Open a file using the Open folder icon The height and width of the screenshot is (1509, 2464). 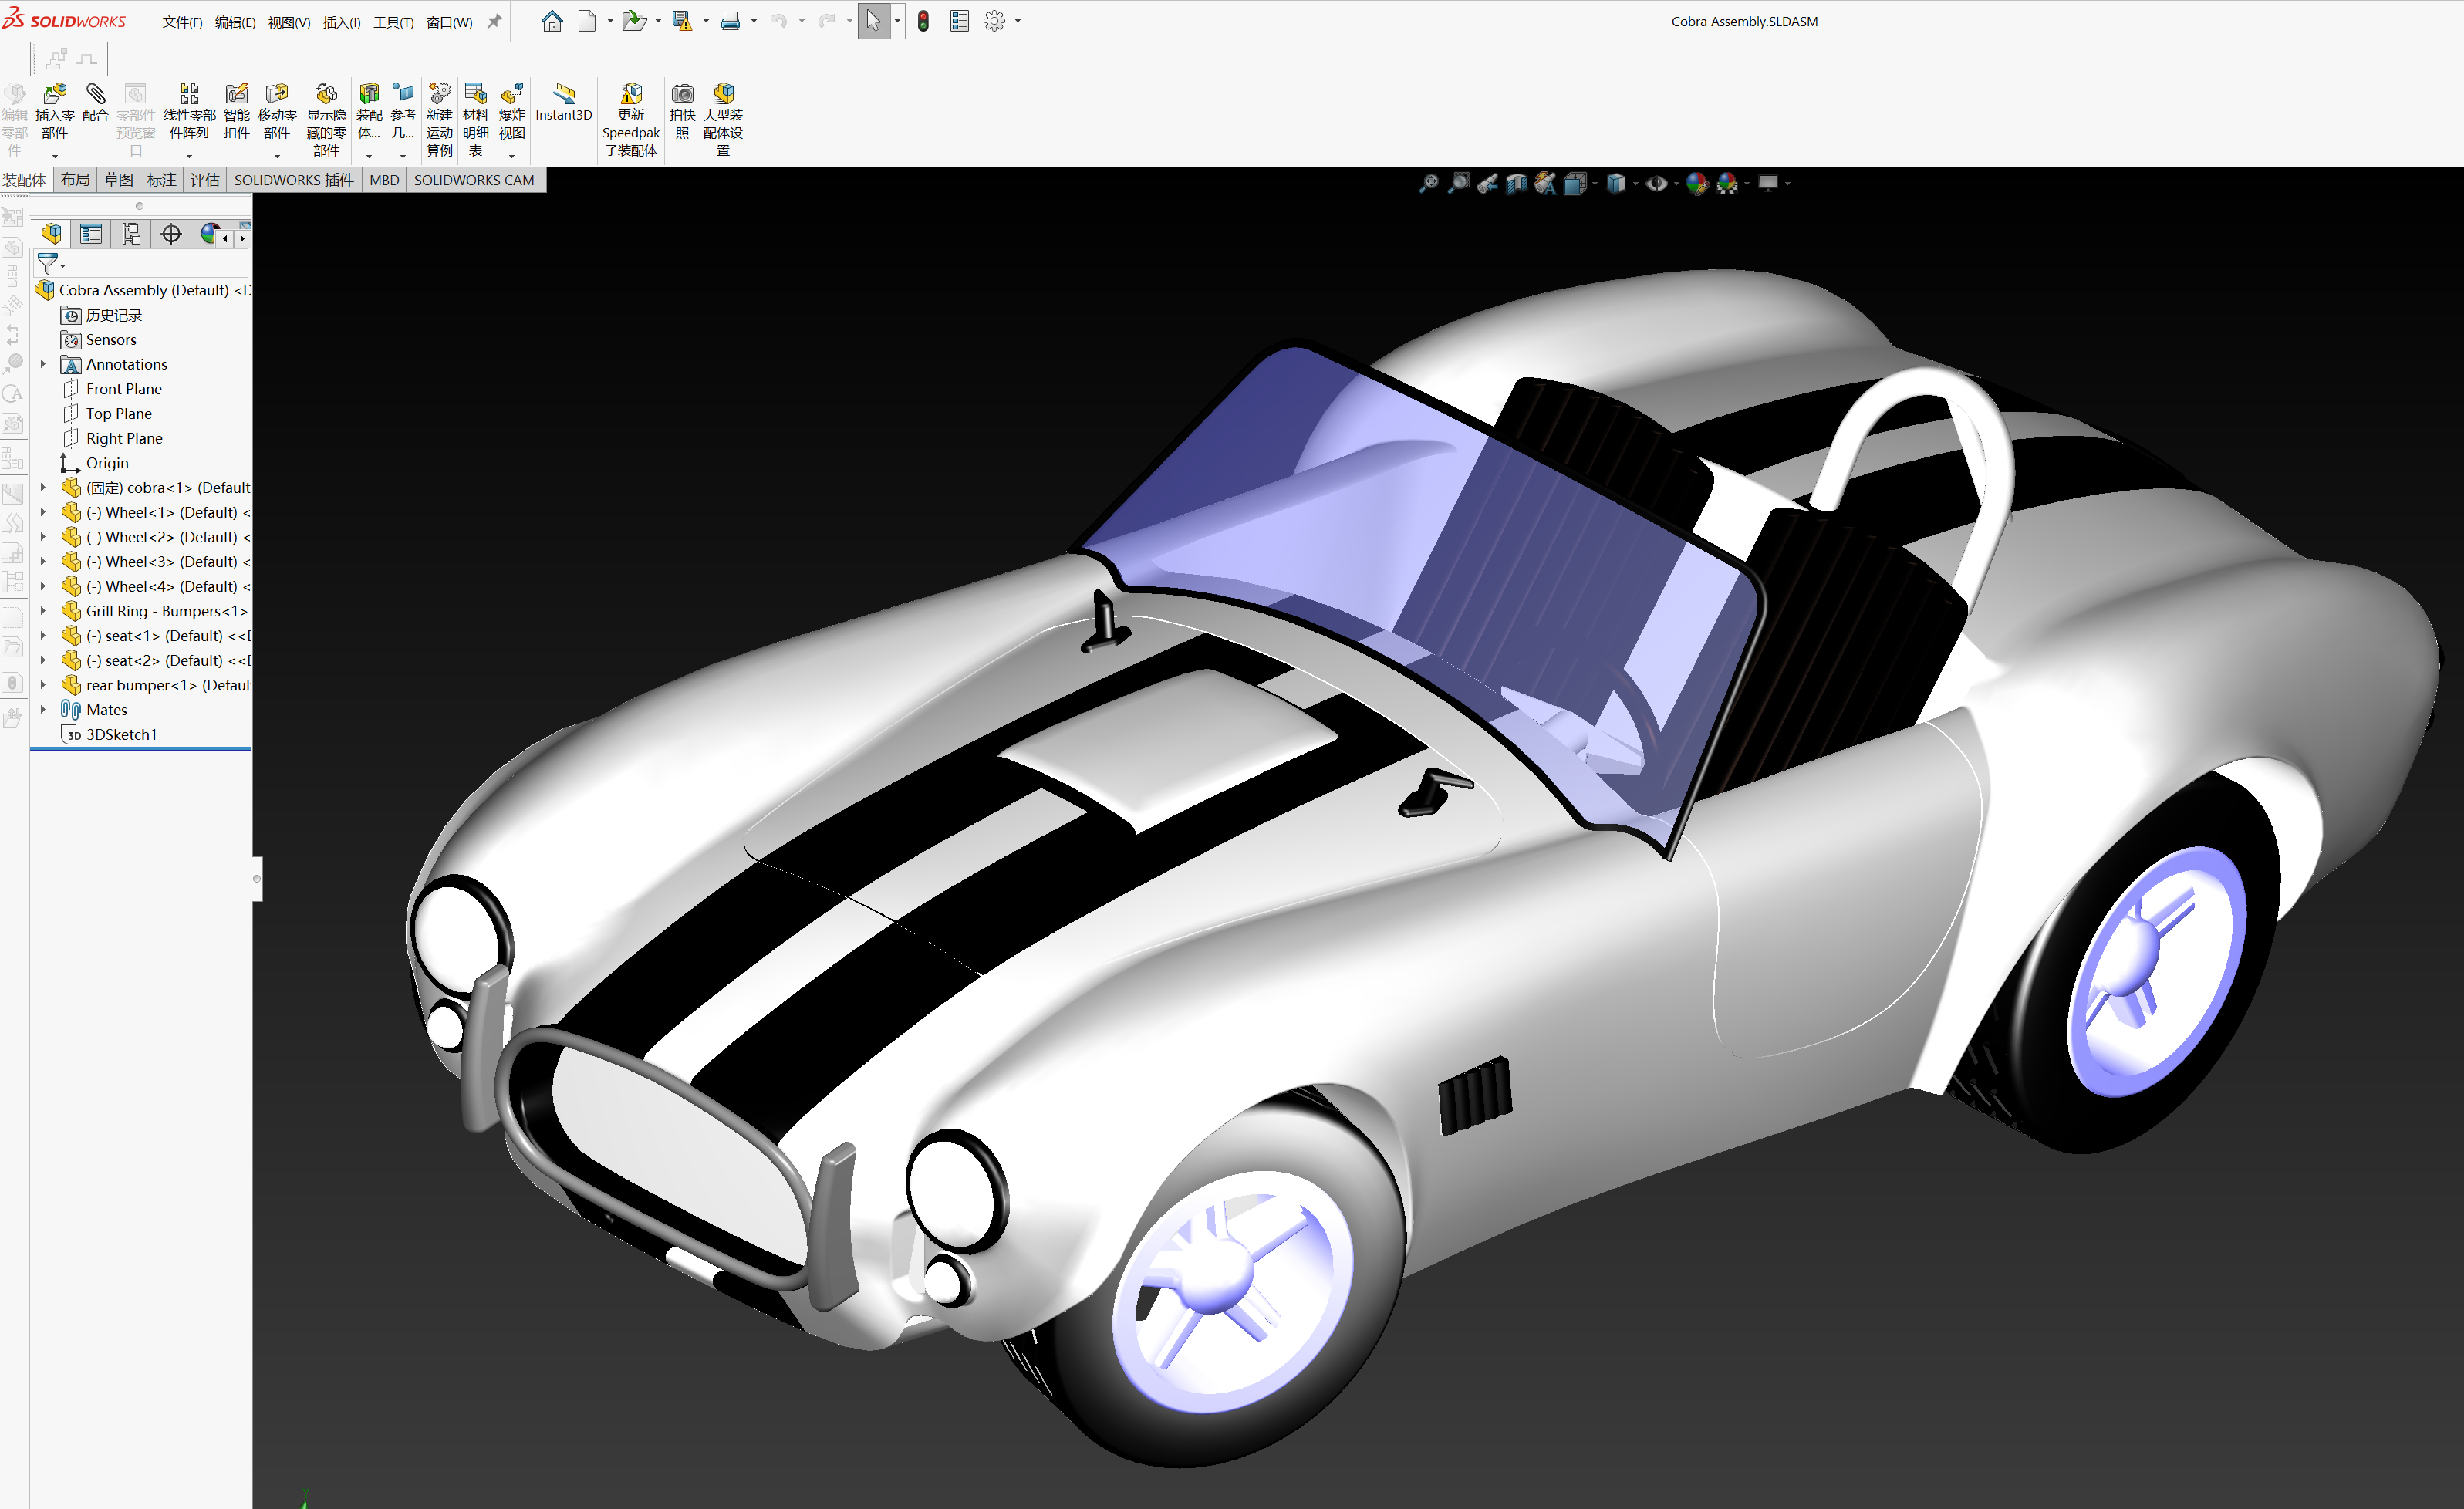point(633,21)
